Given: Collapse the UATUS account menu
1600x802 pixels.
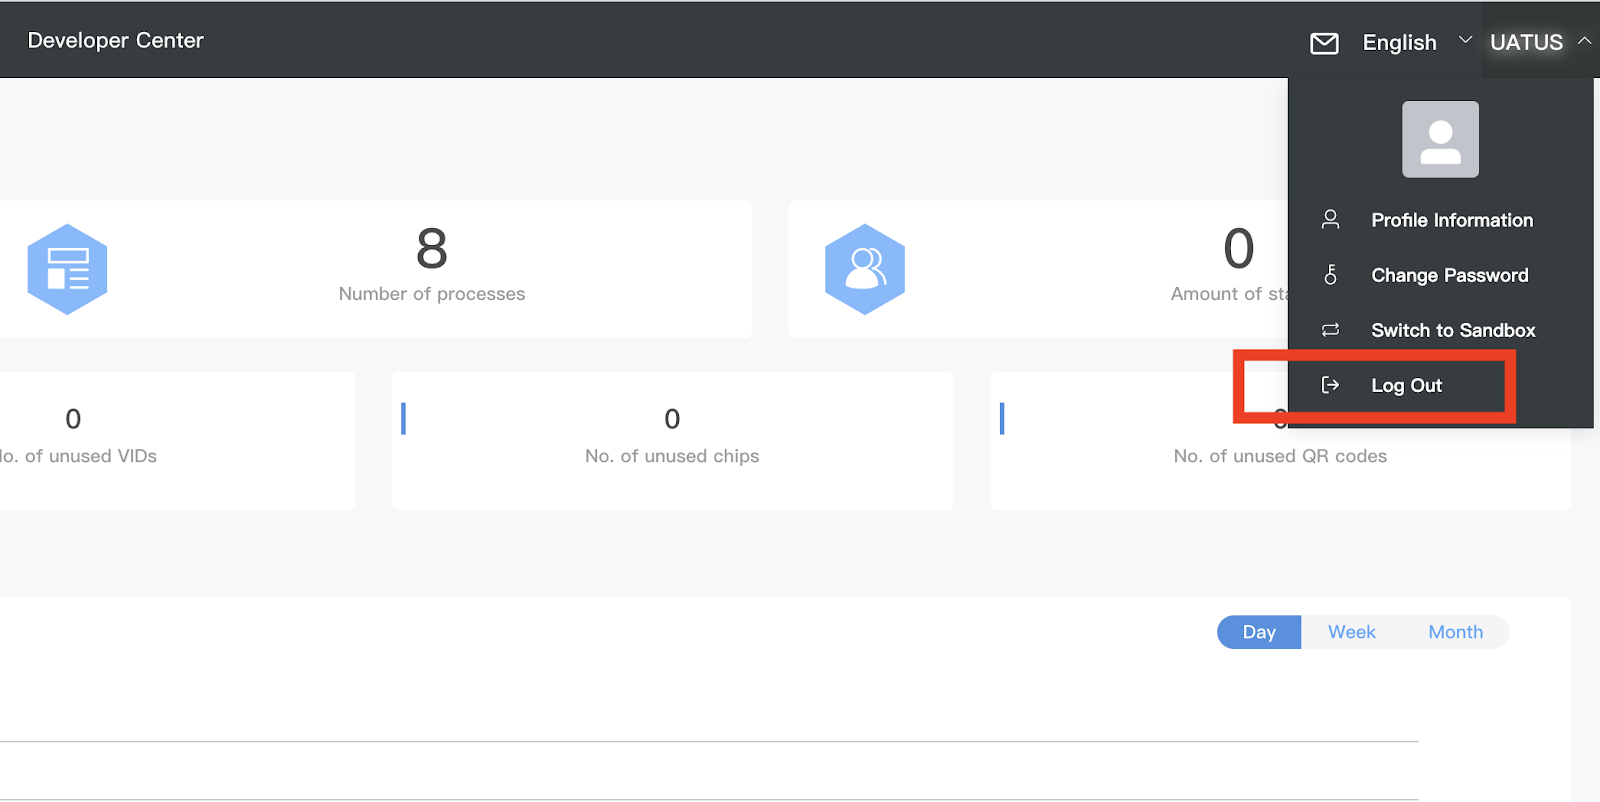Looking at the screenshot, I should pyautogui.click(x=1540, y=42).
